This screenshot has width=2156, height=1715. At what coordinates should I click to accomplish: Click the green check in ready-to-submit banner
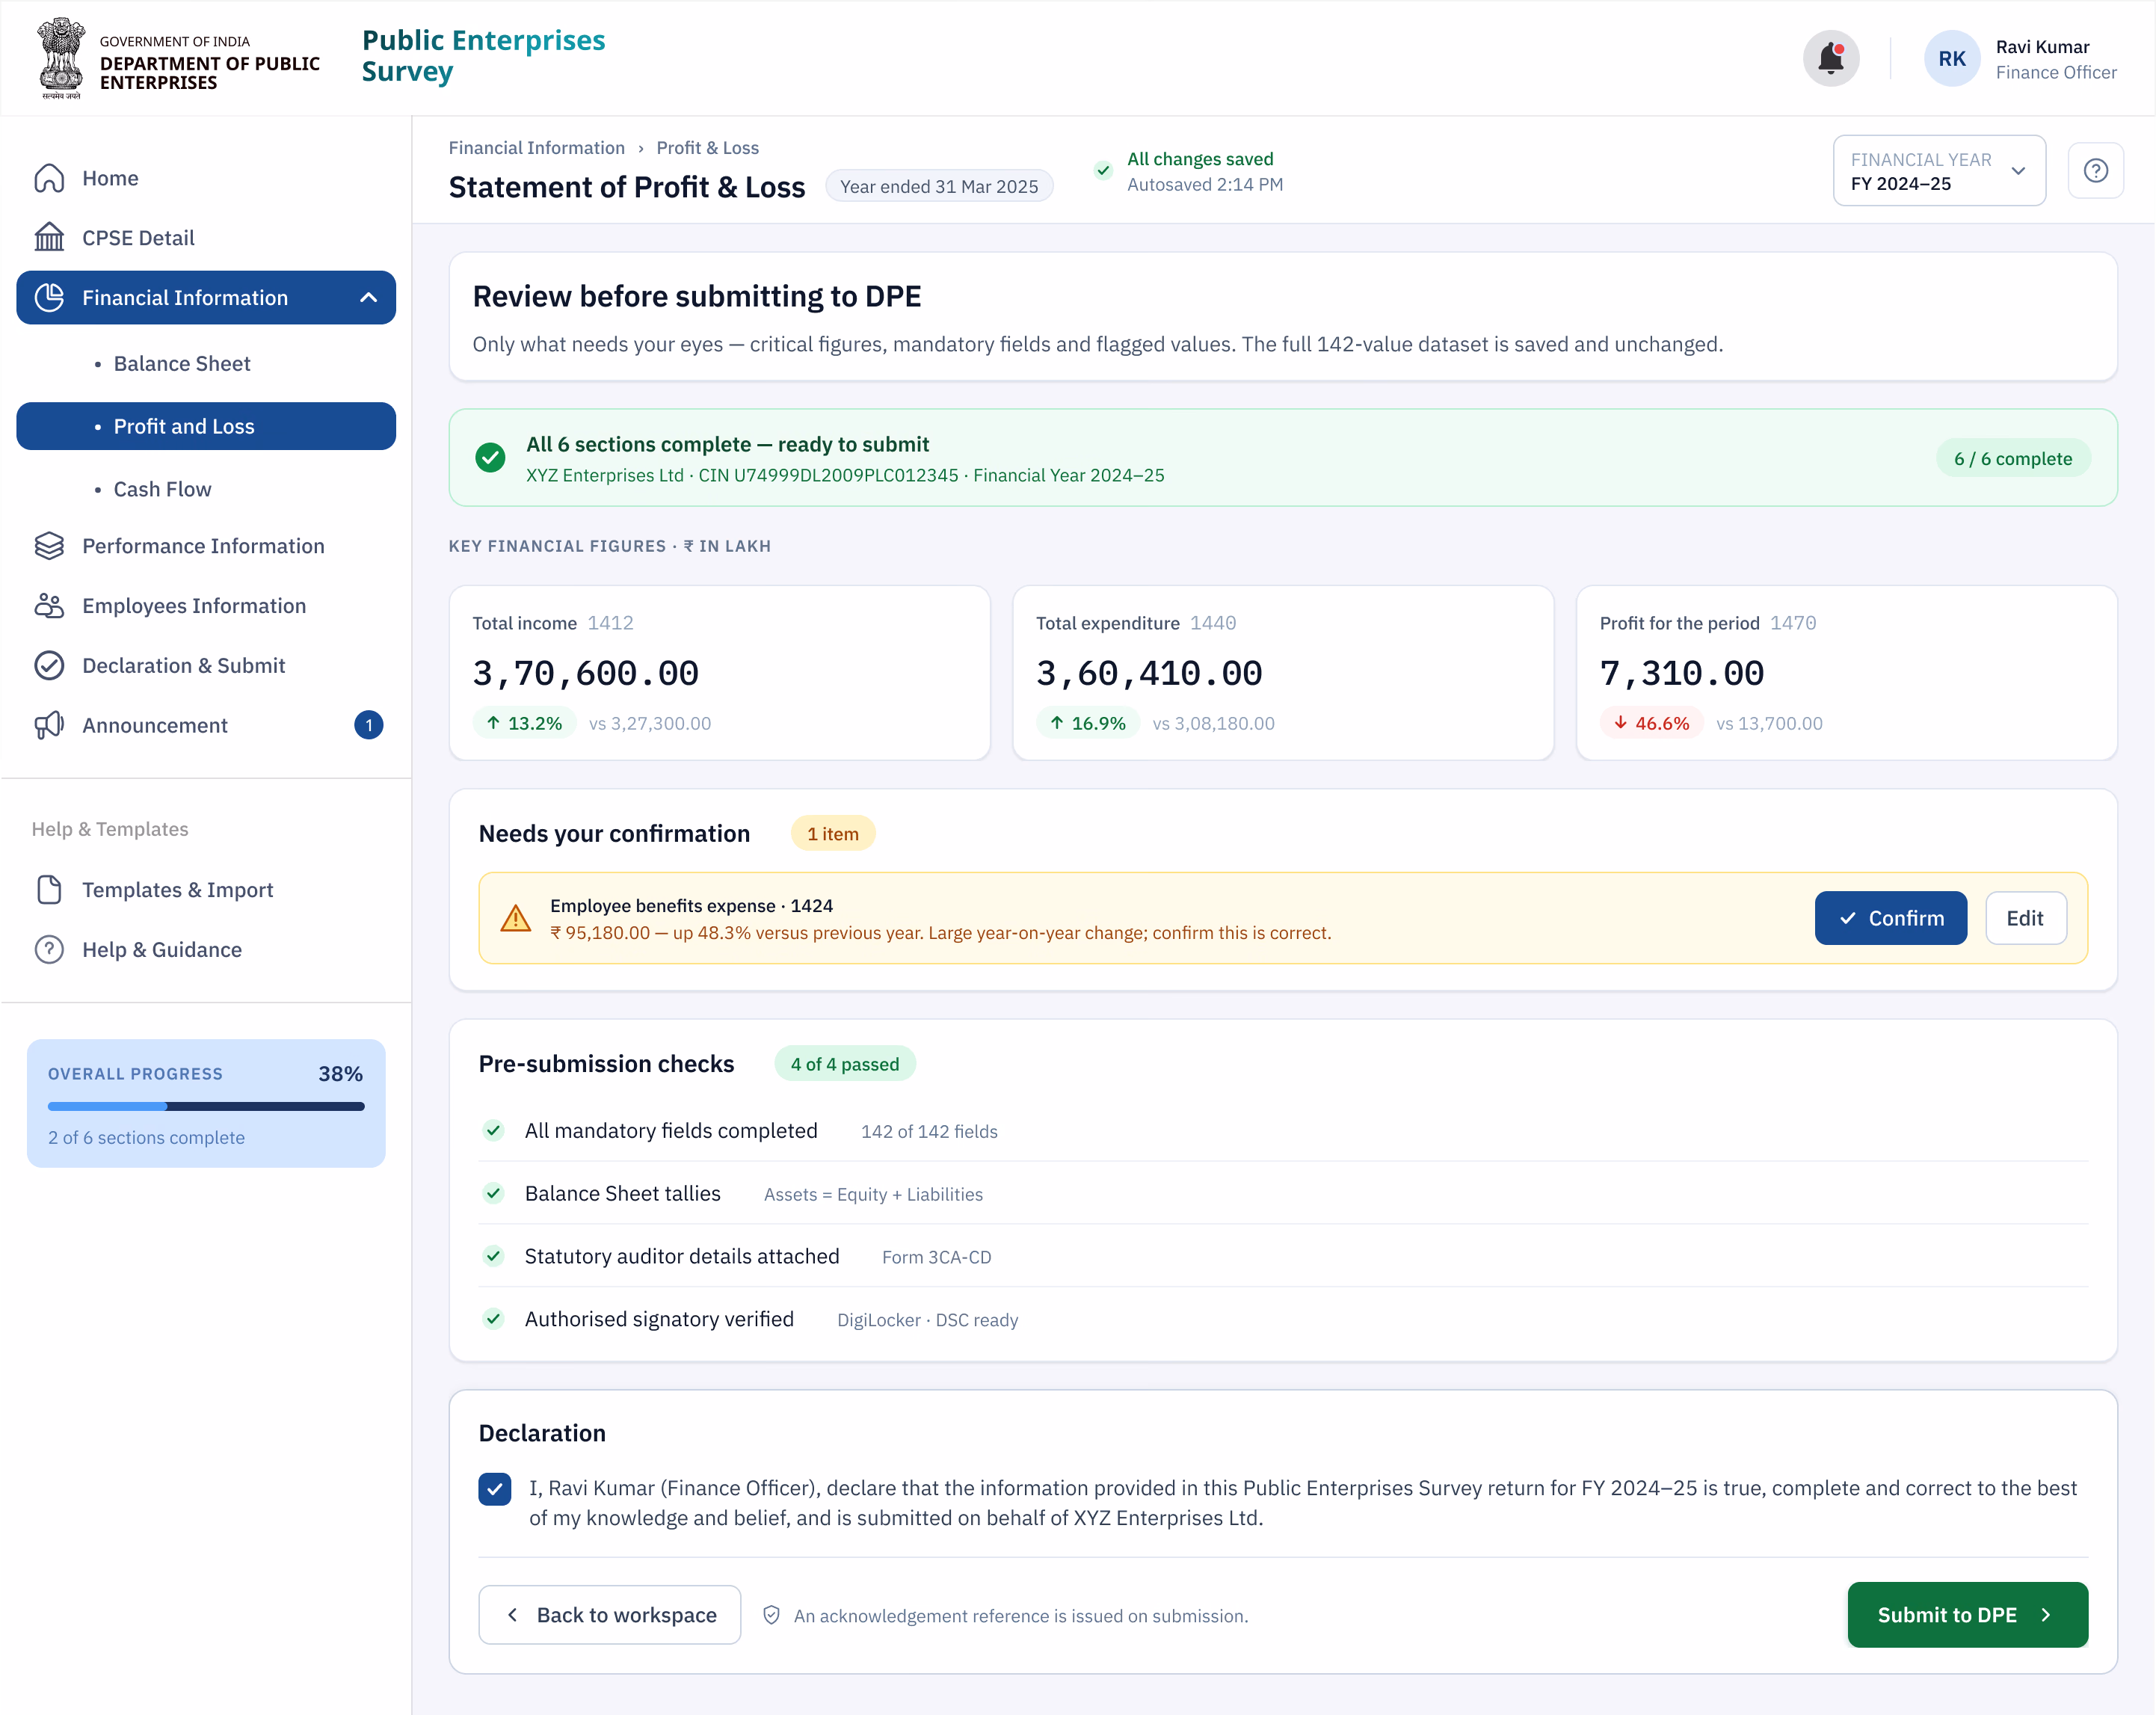[490, 458]
